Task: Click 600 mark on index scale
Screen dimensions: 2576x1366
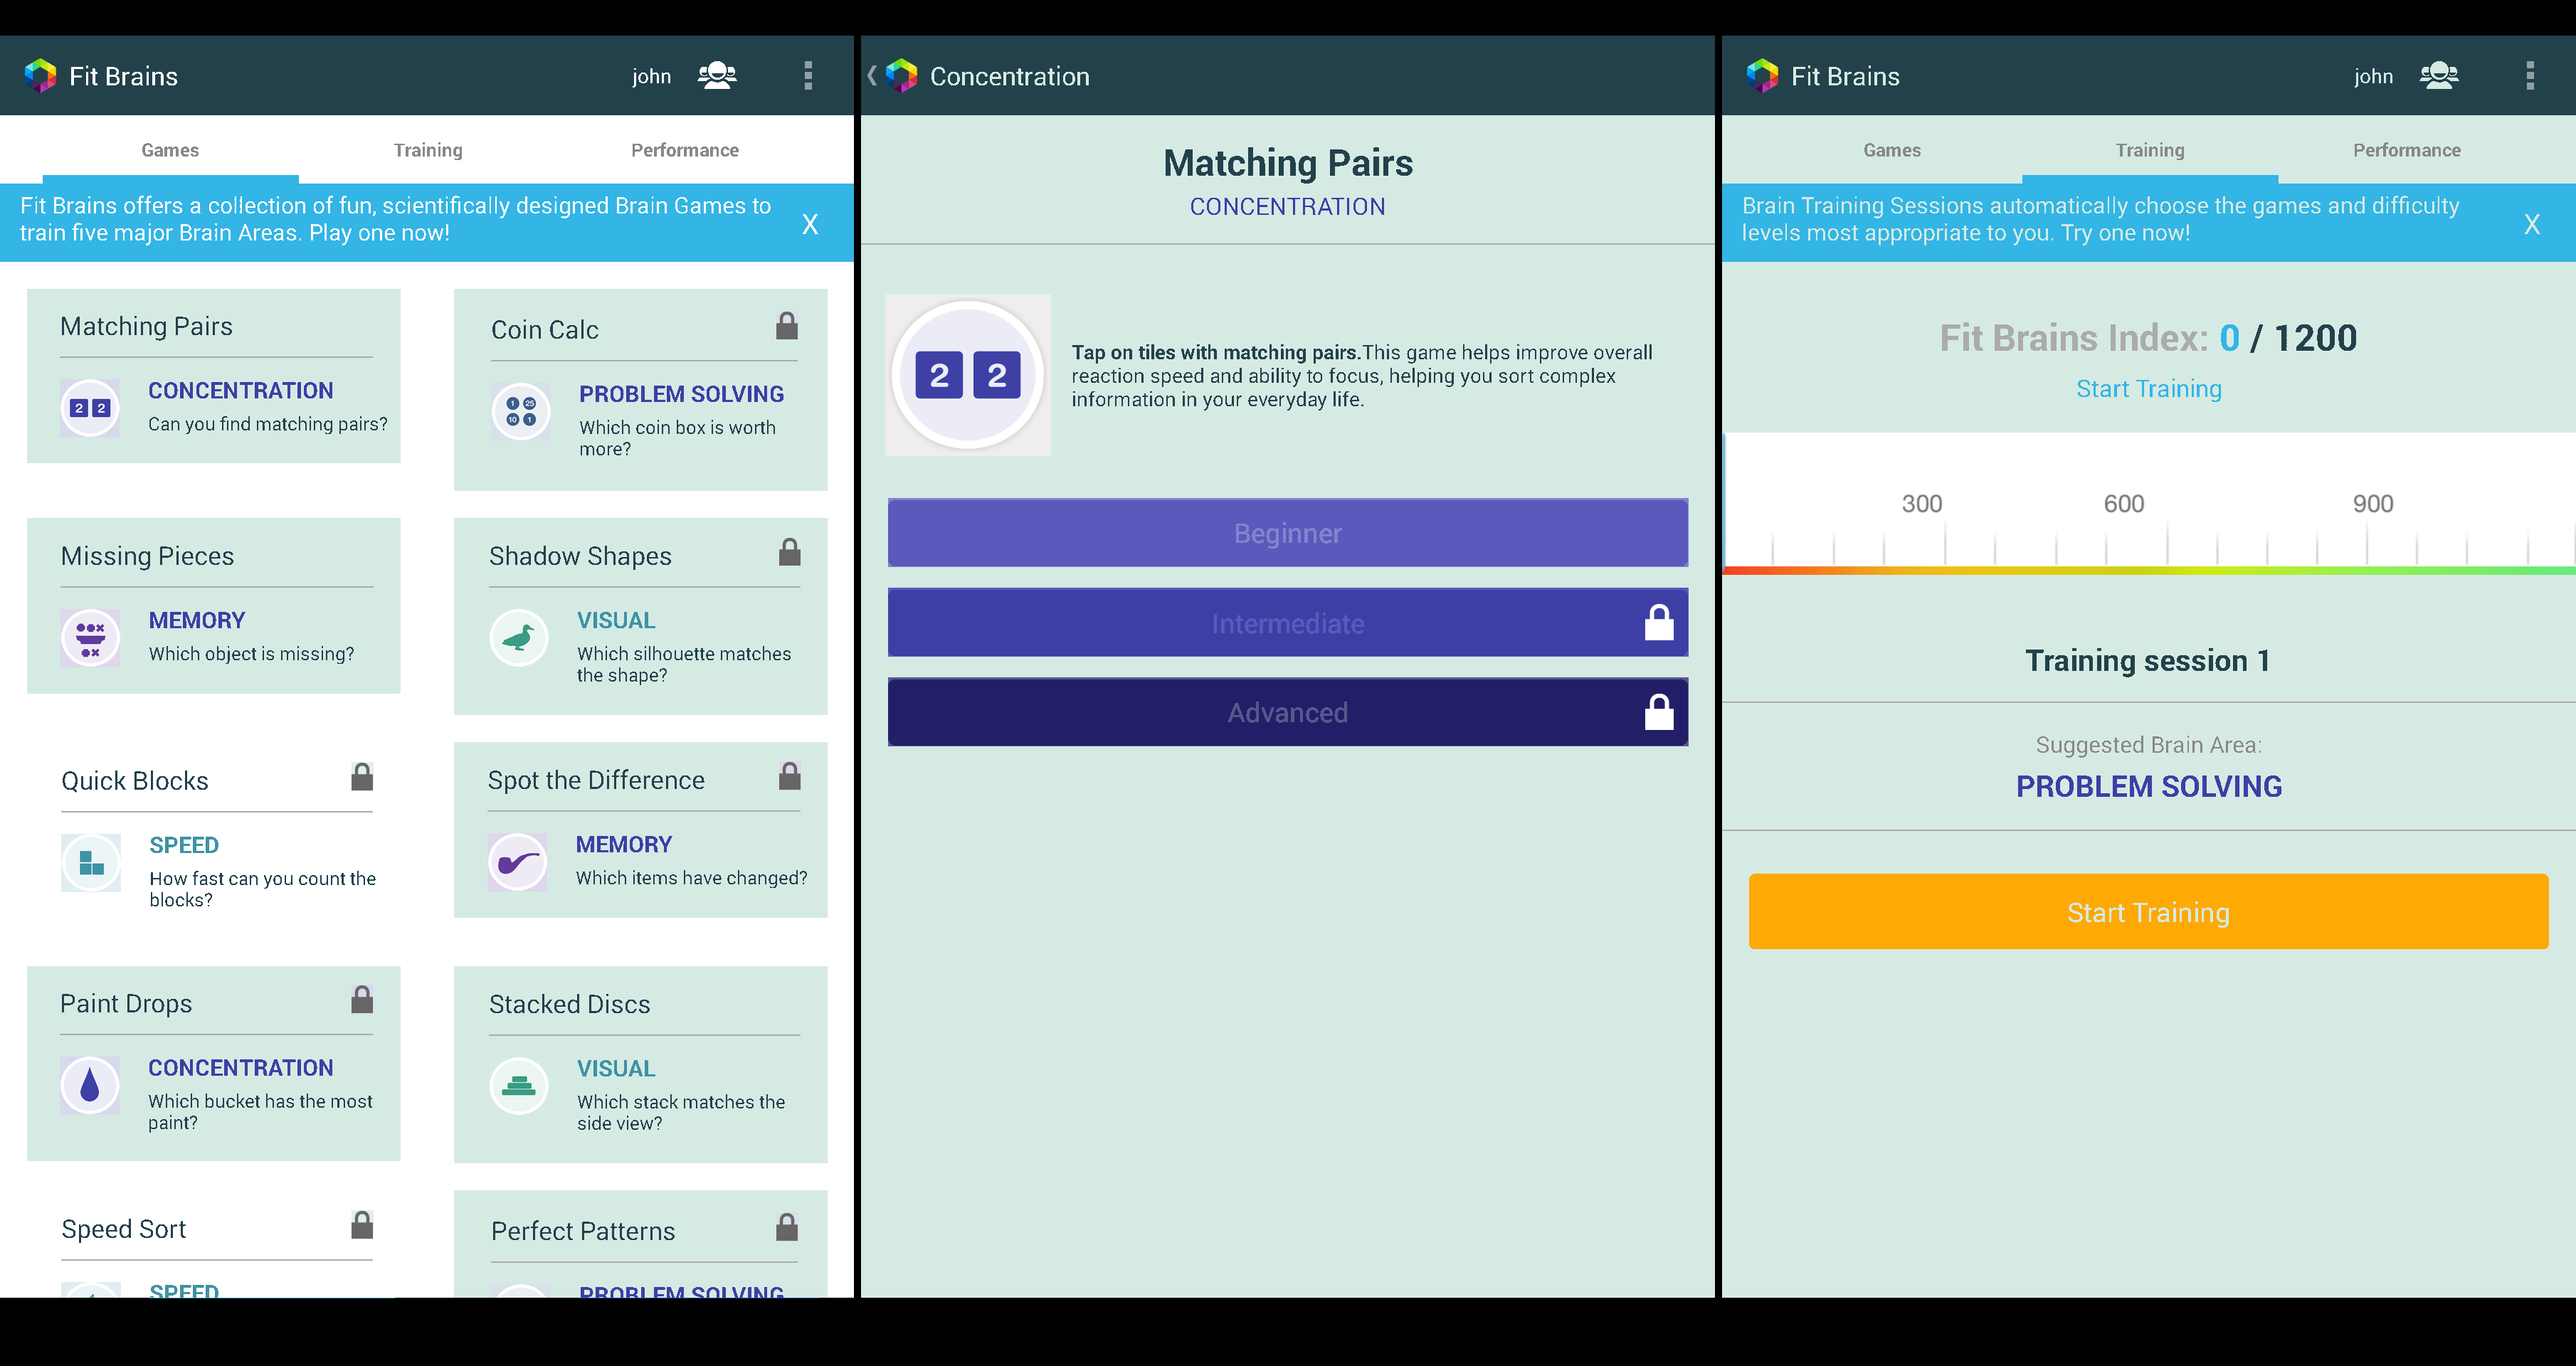Action: pyautogui.click(x=2124, y=503)
